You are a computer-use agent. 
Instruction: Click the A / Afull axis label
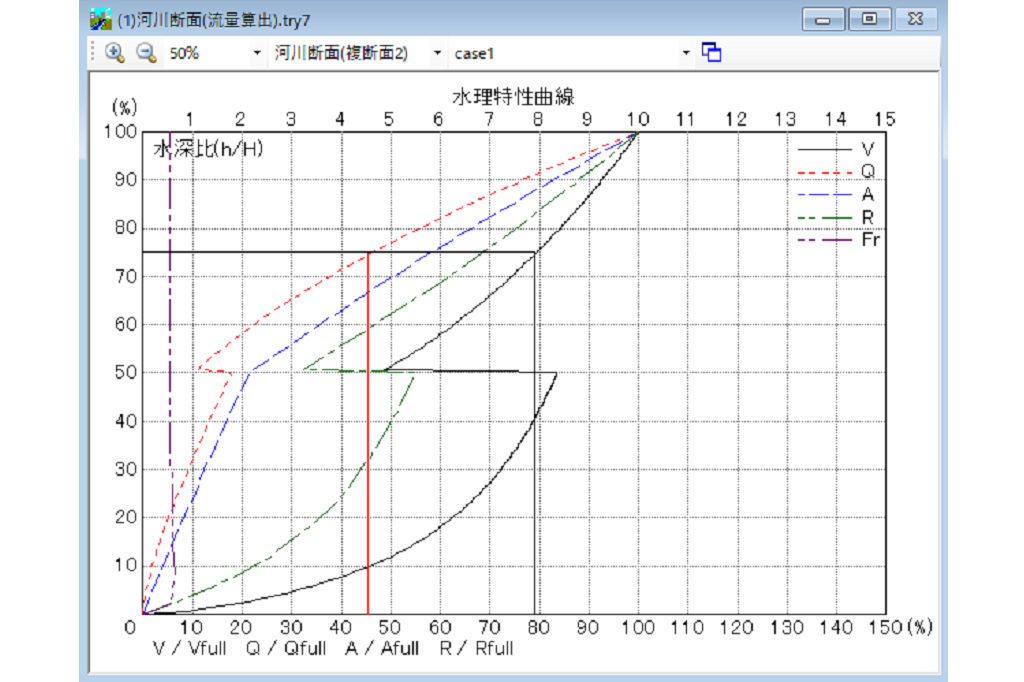(x=381, y=649)
